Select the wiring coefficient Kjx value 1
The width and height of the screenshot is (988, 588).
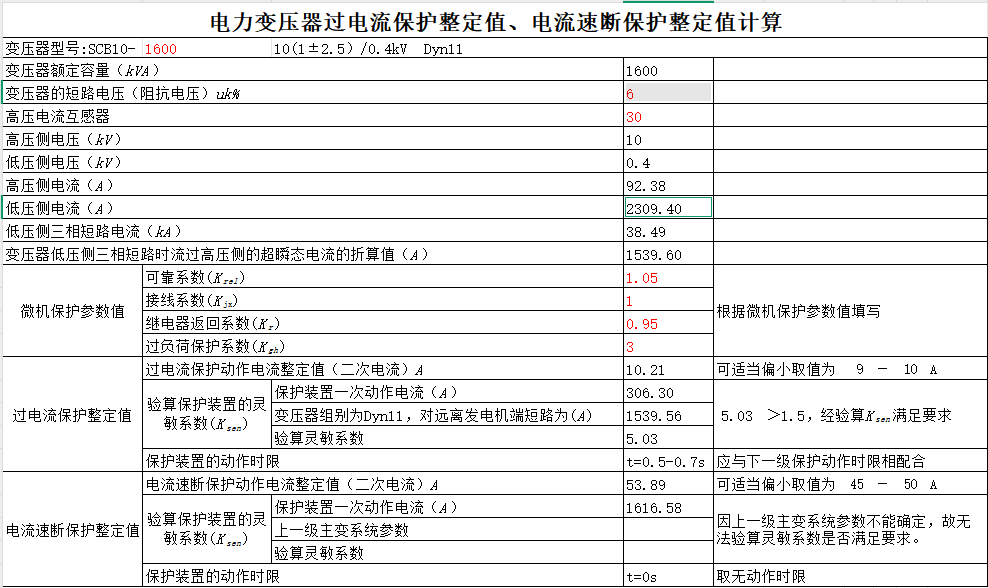pyautogui.click(x=667, y=301)
